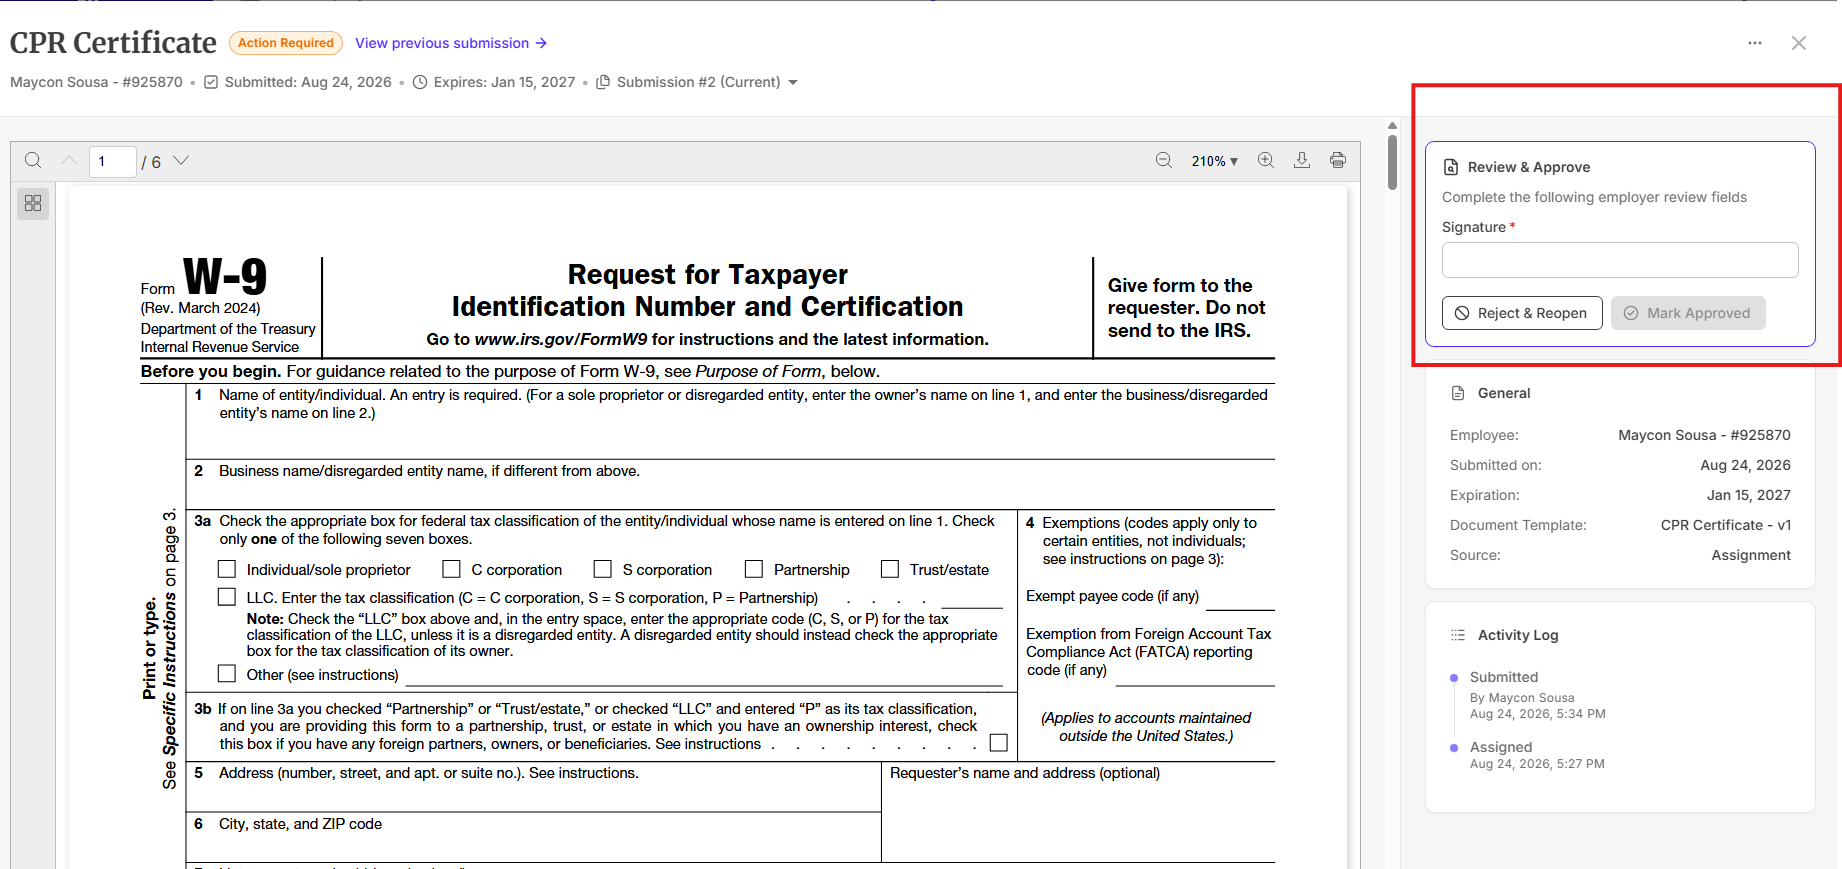
Task: Toggle the page thumbnails grid icon
Action: pos(33,203)
